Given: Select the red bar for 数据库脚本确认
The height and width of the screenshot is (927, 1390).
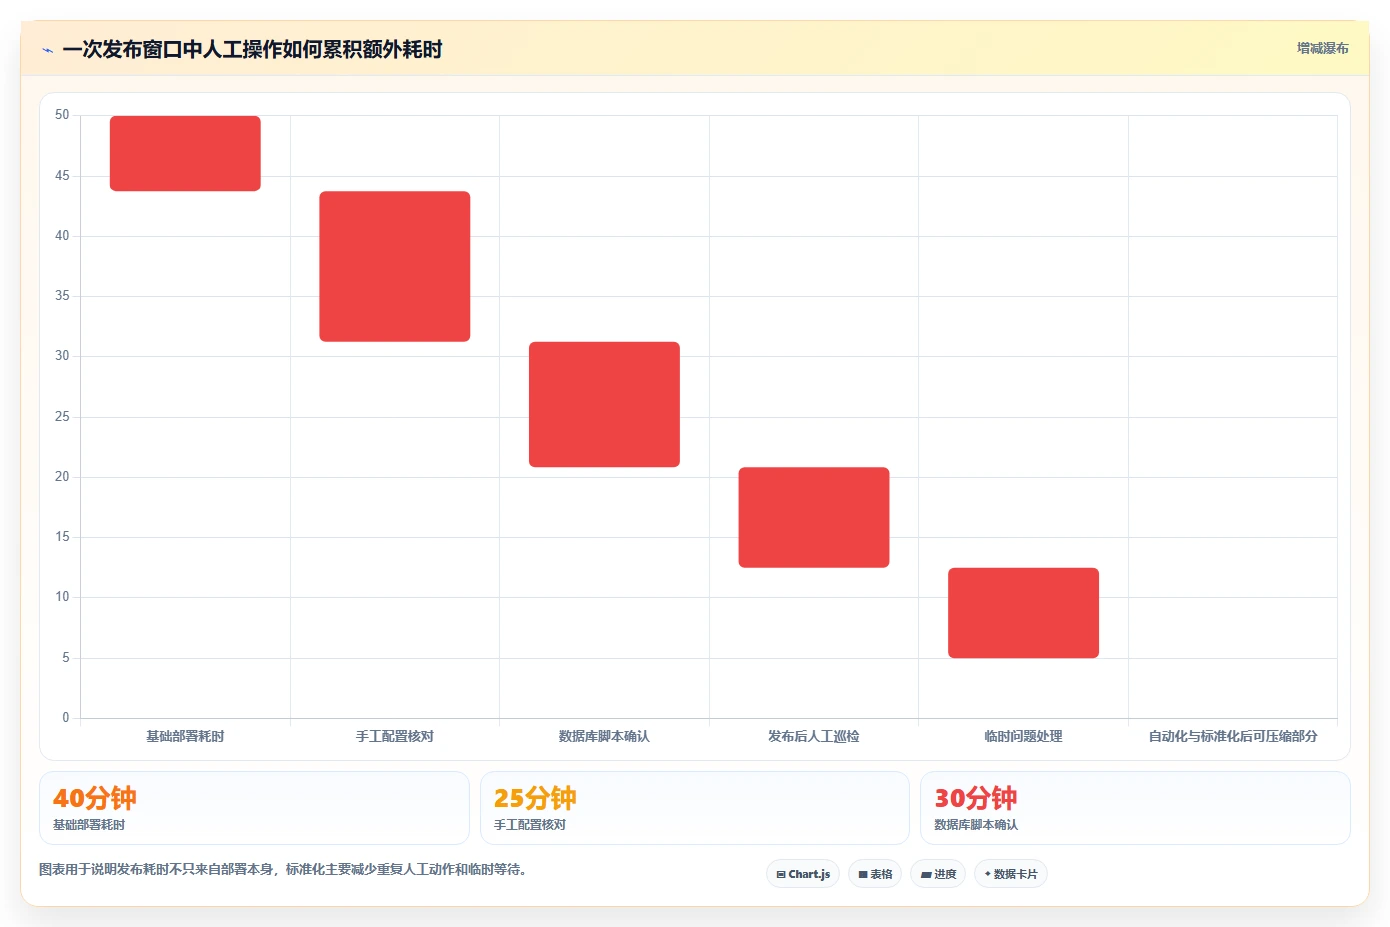Looking at the screenshot, I should point(604,404).
